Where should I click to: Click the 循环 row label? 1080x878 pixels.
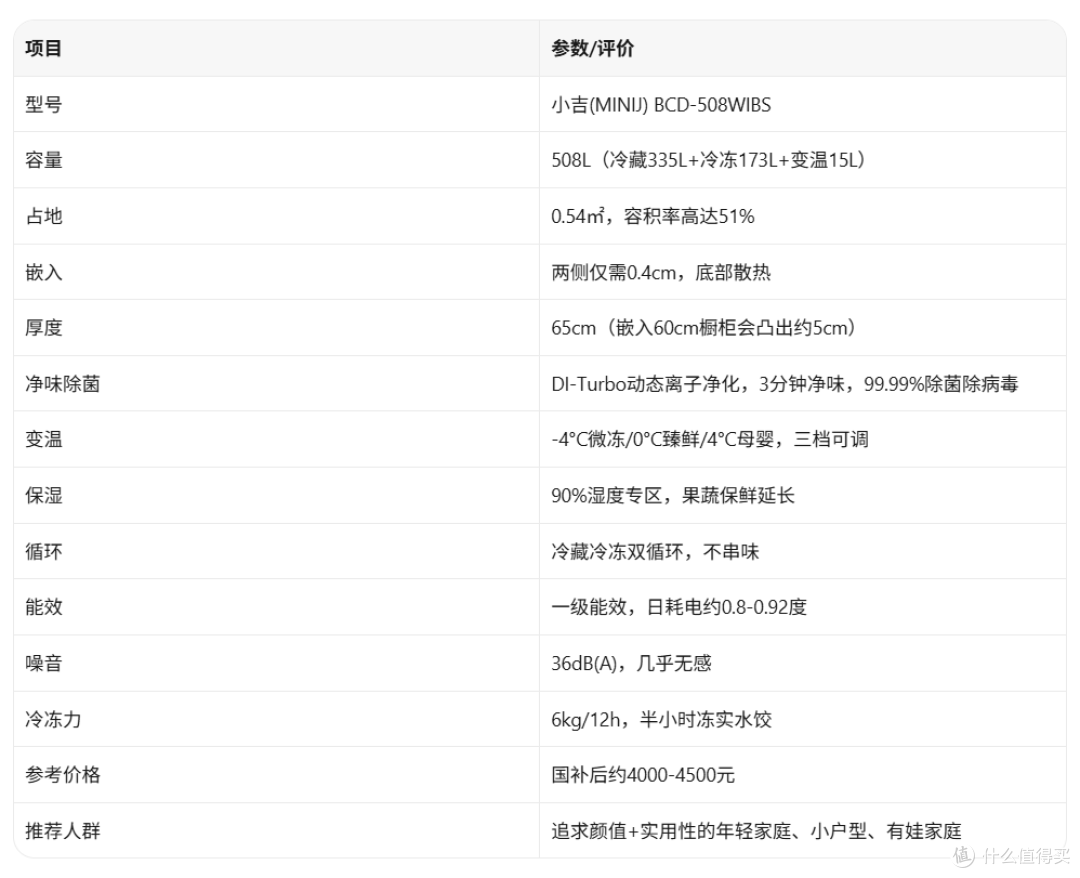click(x=43, y=552)
